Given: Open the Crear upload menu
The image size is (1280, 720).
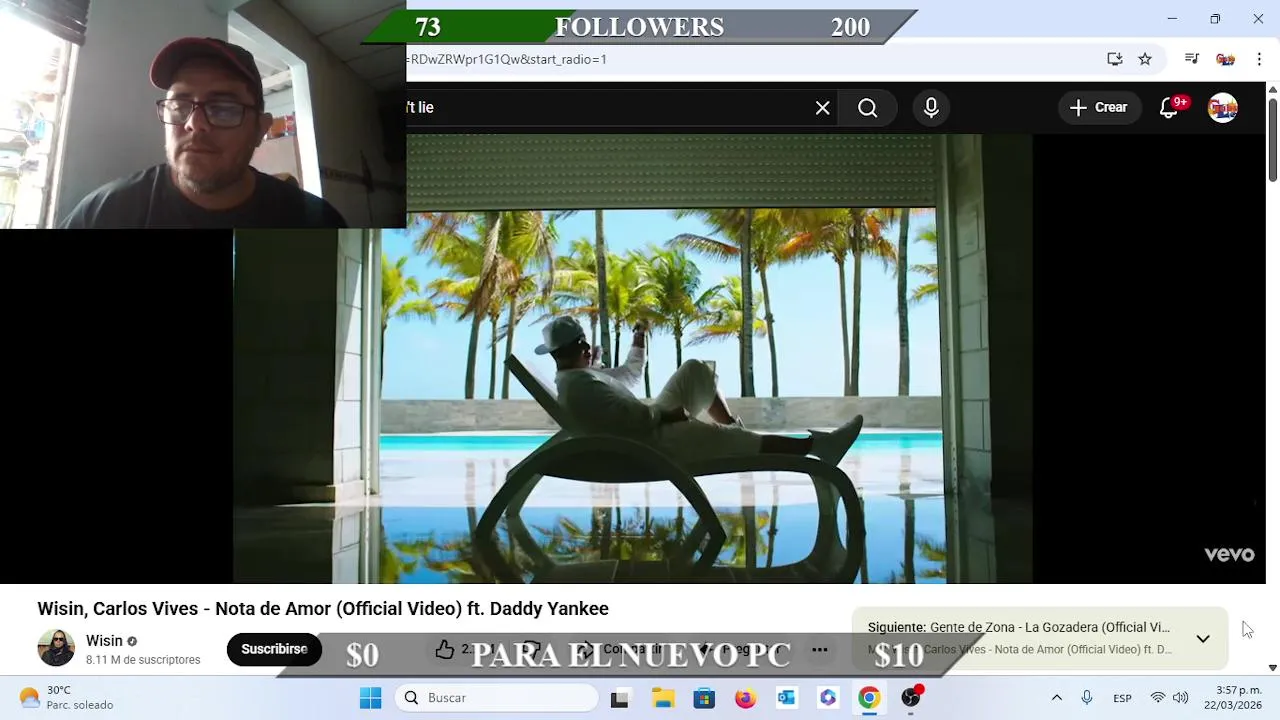Looking at the screenshot, I should click(1099, 108).
